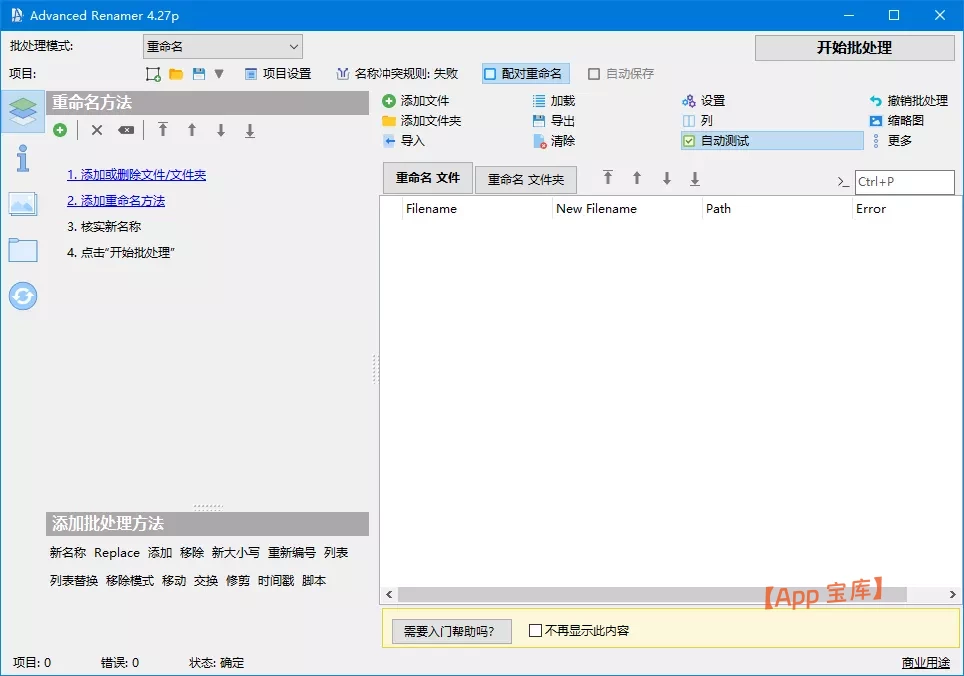Sort by Filename column header
The image size is (964, 676).
pos(476,209)
